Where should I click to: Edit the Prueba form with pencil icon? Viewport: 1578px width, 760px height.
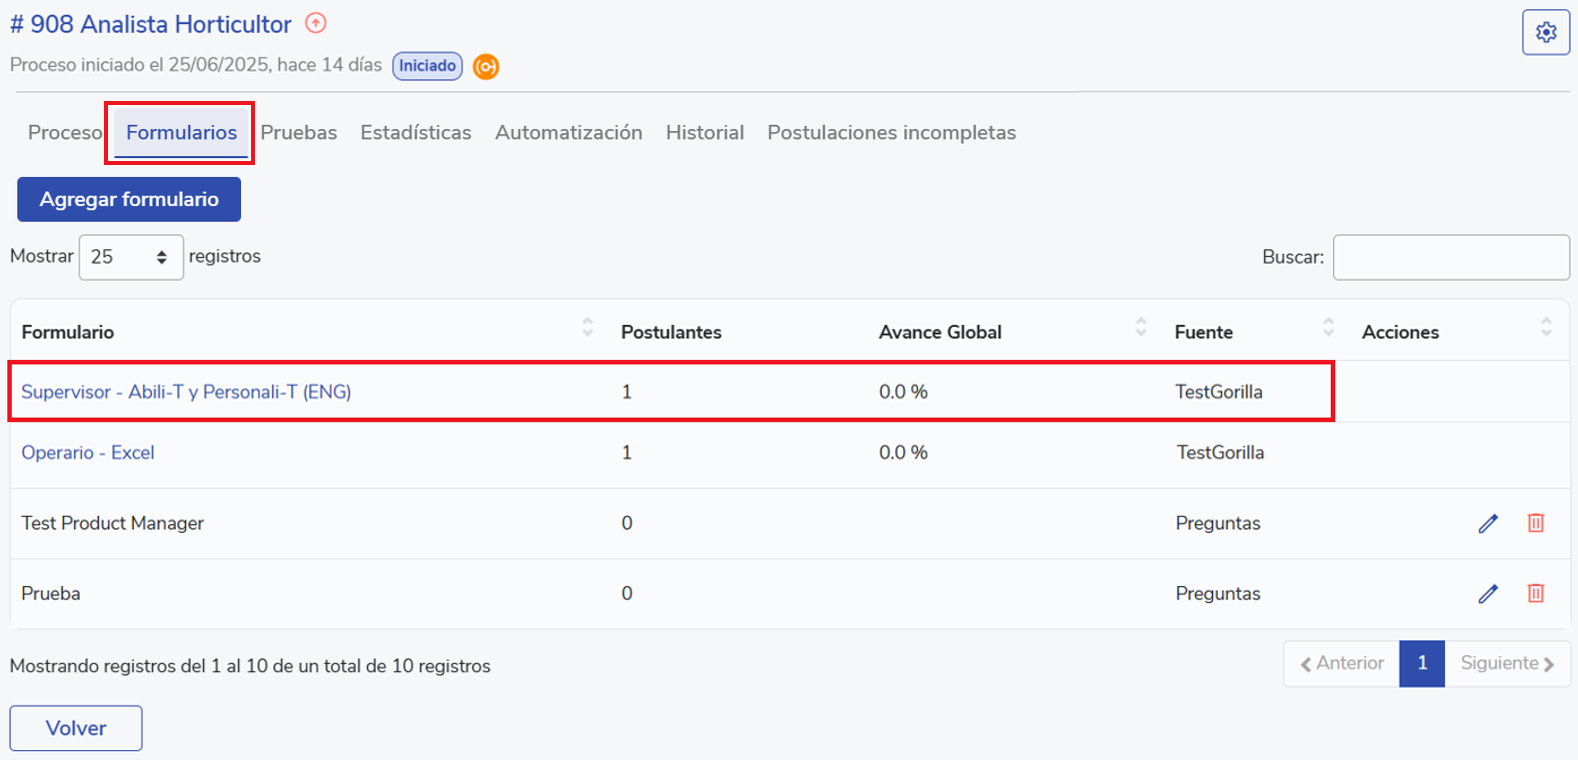[1488, 594]
